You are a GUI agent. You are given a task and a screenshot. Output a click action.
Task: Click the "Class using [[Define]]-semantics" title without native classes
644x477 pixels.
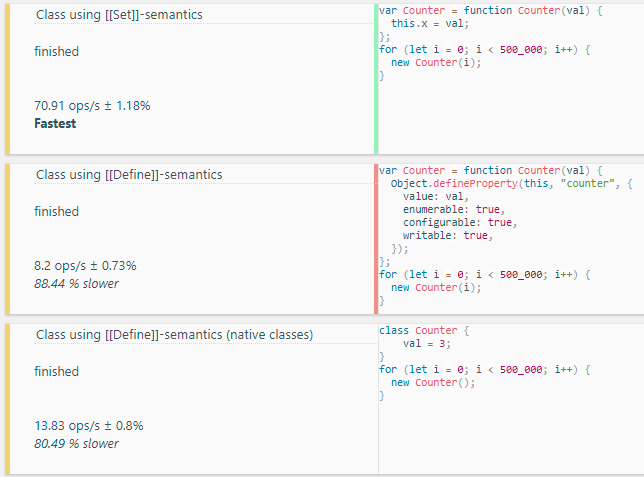pyautogui.click(x=129, y=175)
